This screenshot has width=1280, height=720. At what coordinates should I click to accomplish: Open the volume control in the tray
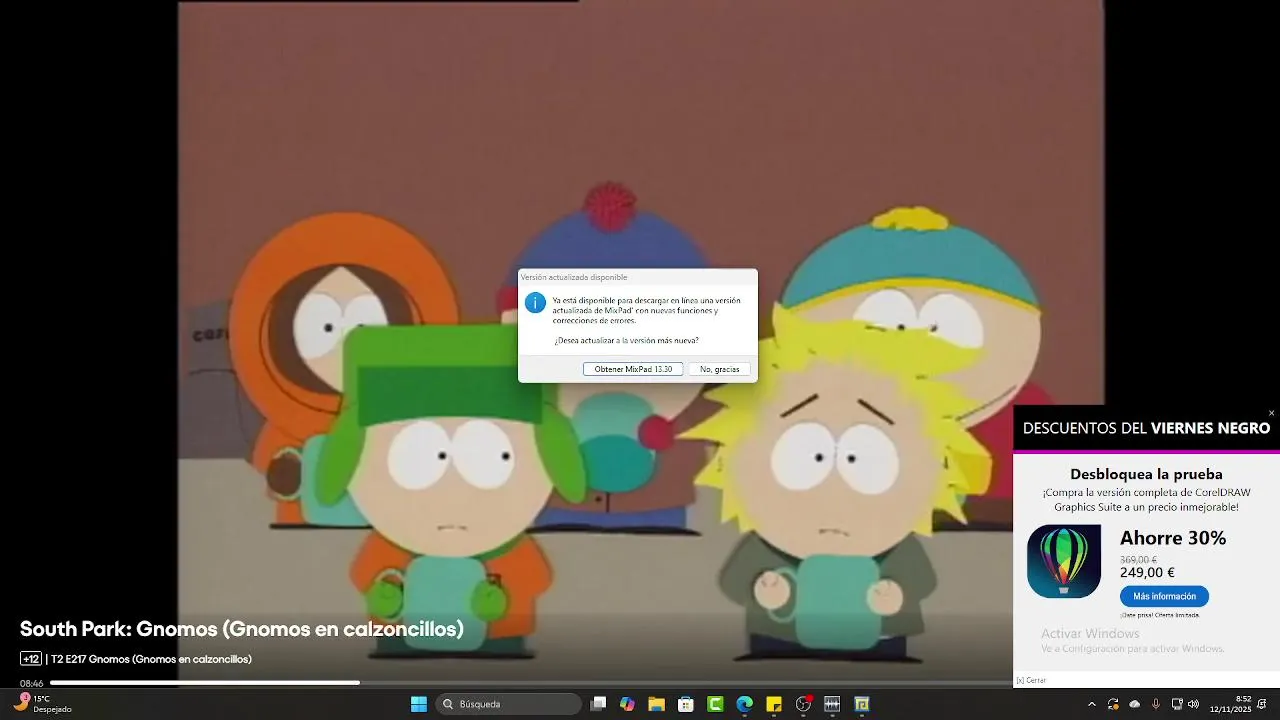click(1193, 704)
